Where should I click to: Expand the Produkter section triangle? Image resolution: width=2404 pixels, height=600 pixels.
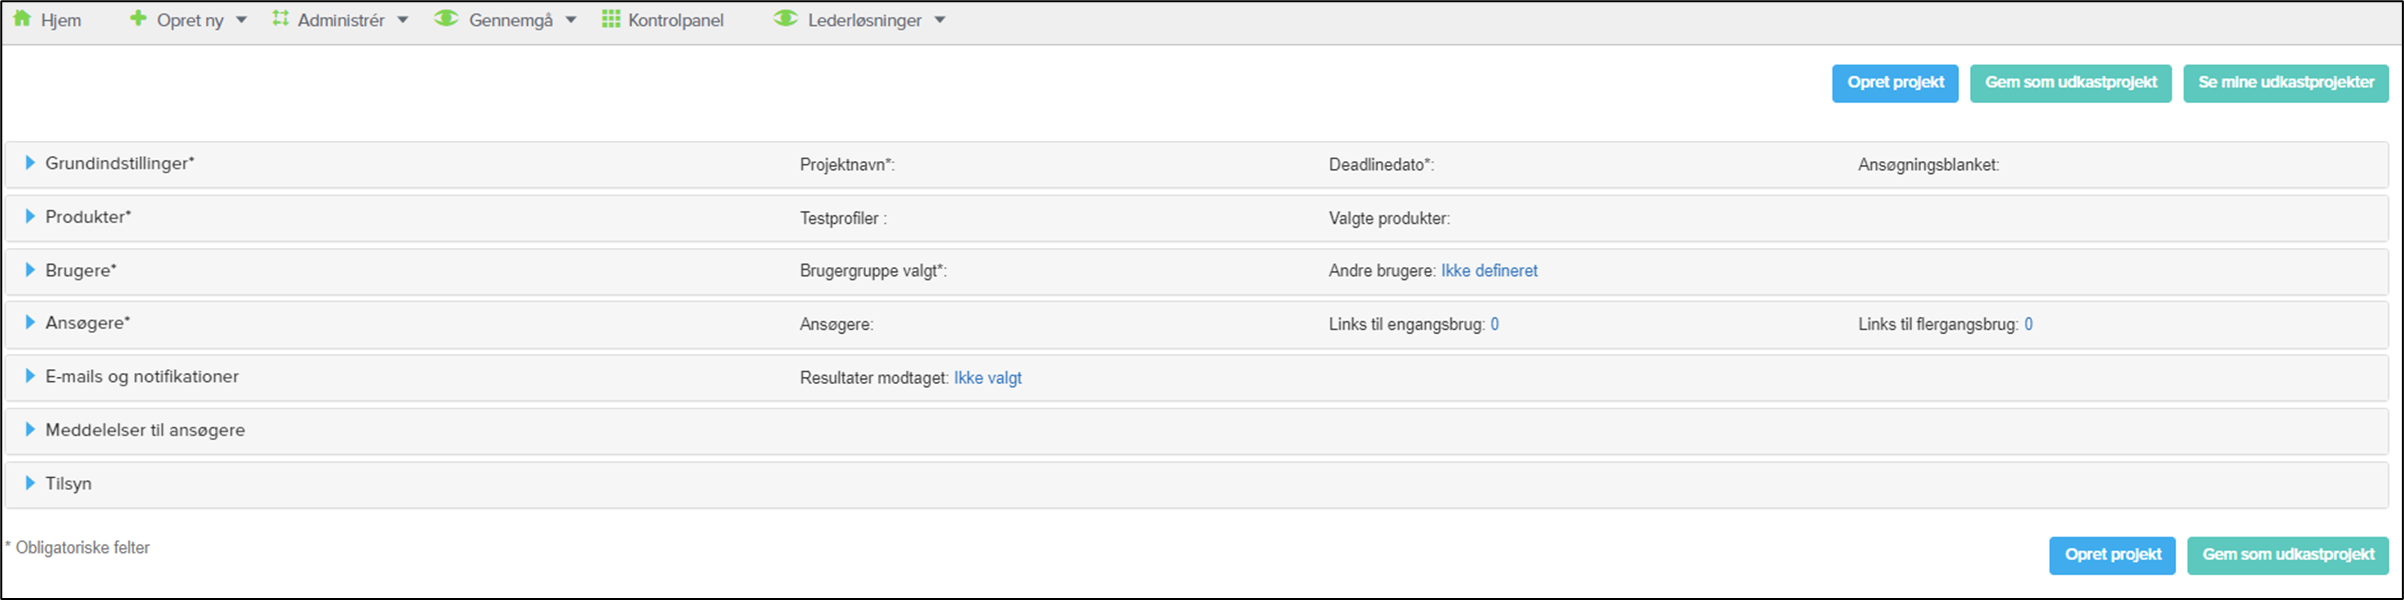tap(30, 216)
